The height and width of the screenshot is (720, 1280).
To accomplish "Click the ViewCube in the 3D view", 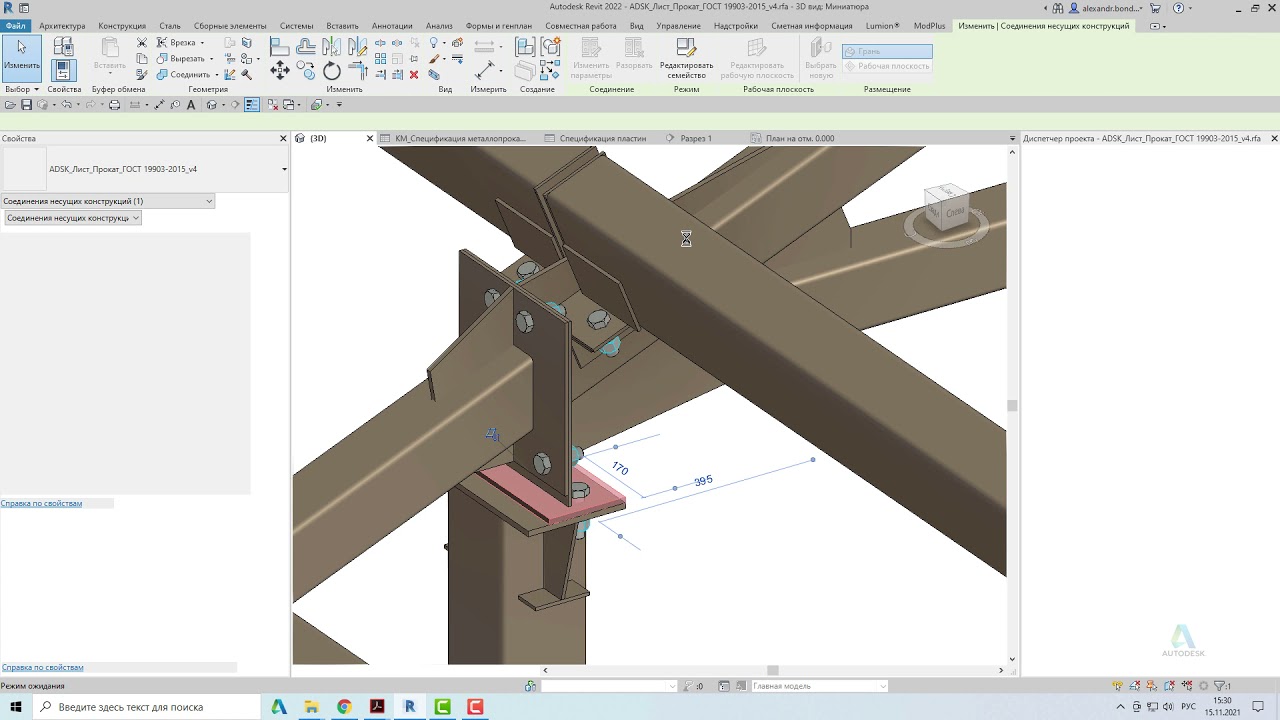I will pyautogui.click(x=946, y=208).
